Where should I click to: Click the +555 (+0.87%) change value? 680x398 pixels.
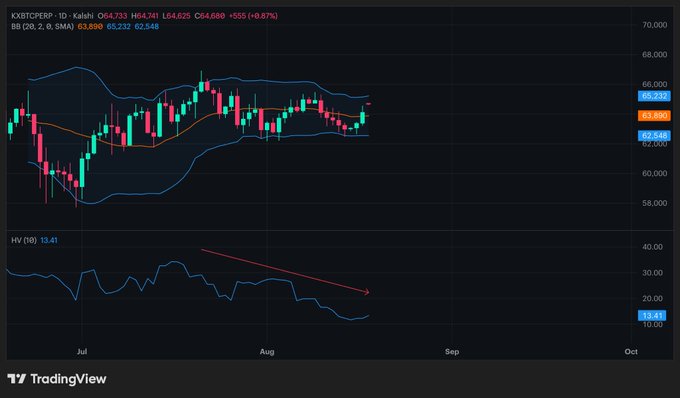253,16
